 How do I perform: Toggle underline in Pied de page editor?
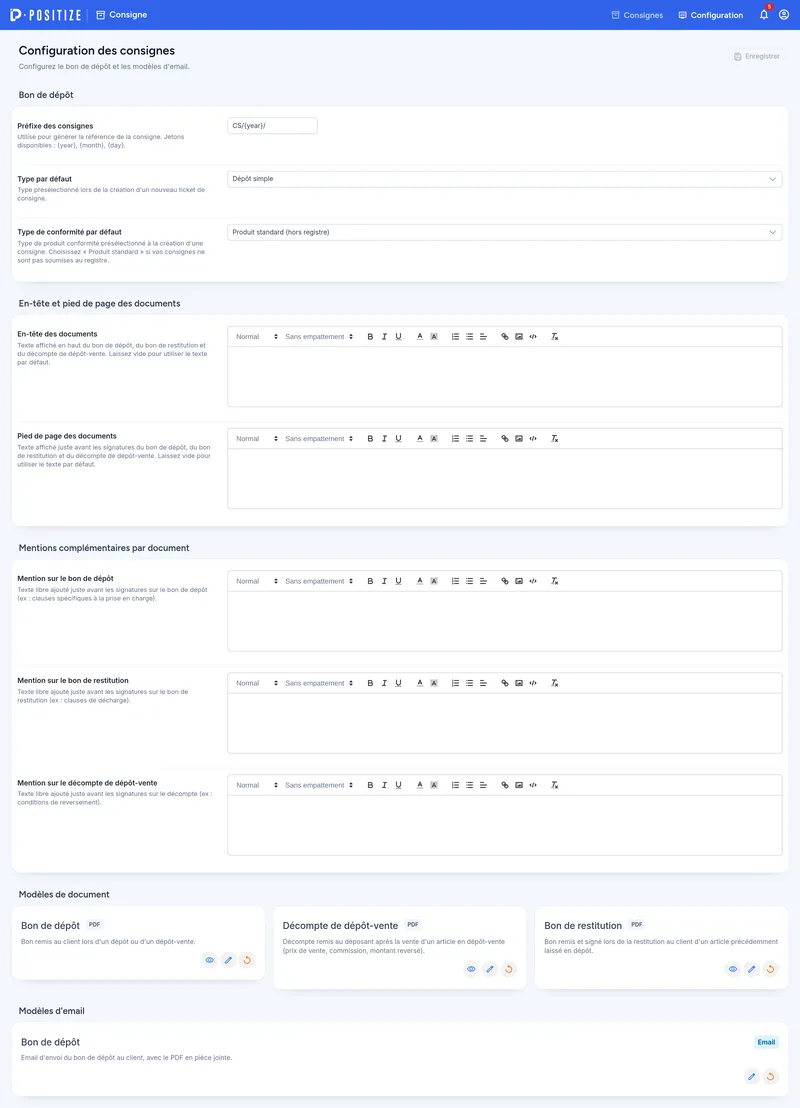(x=399, y=439)
